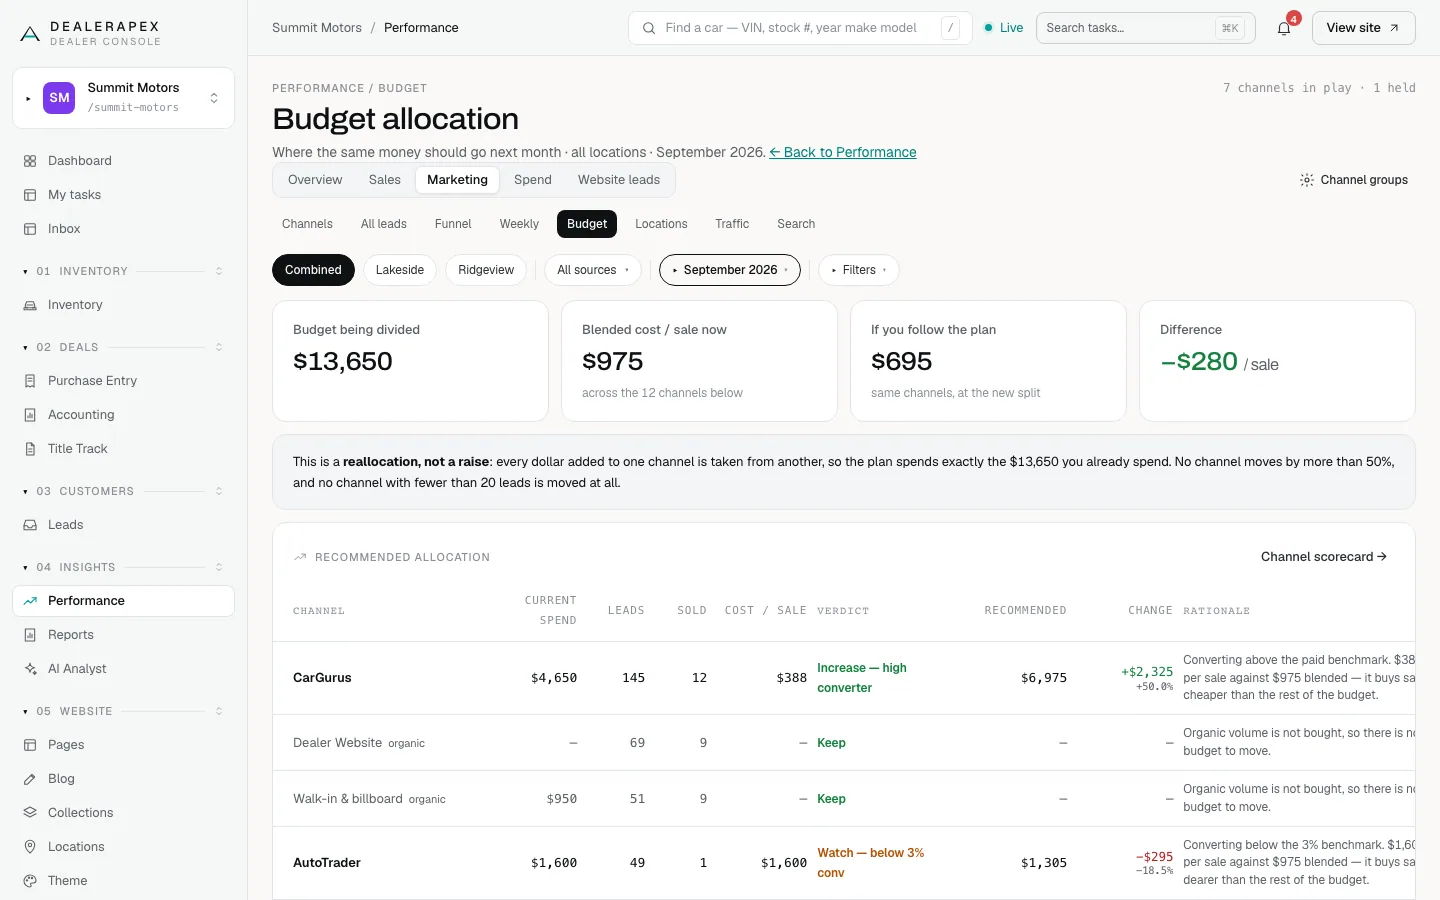1440x900 pixels.
Task: Expand the Filters dropdown
Action: [x=859, y=270]
